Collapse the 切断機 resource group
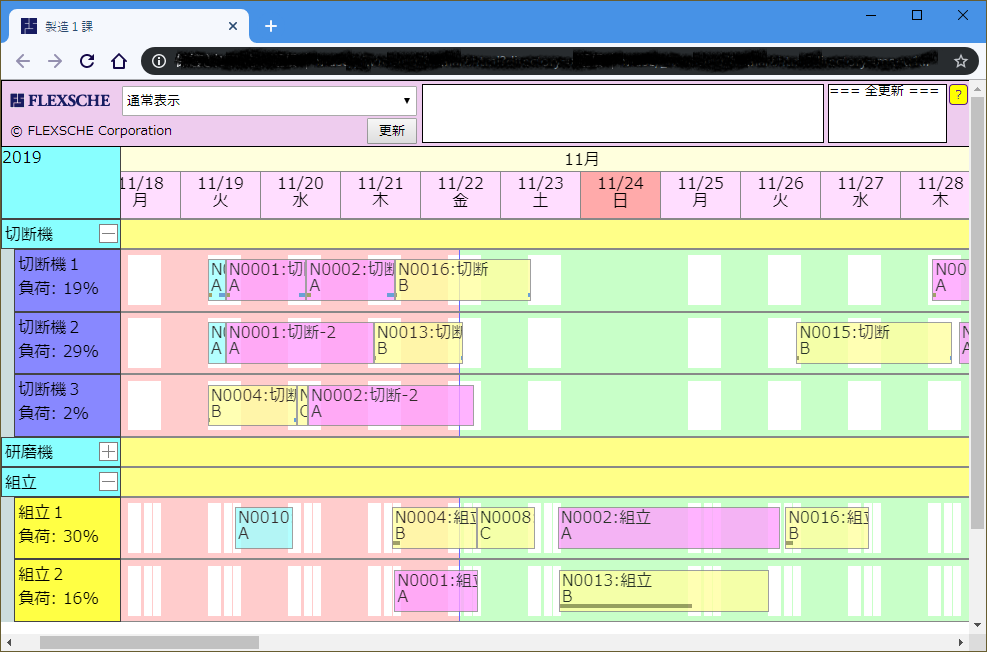Viewport: 987px width, 652px height. [x=108, y=234]
